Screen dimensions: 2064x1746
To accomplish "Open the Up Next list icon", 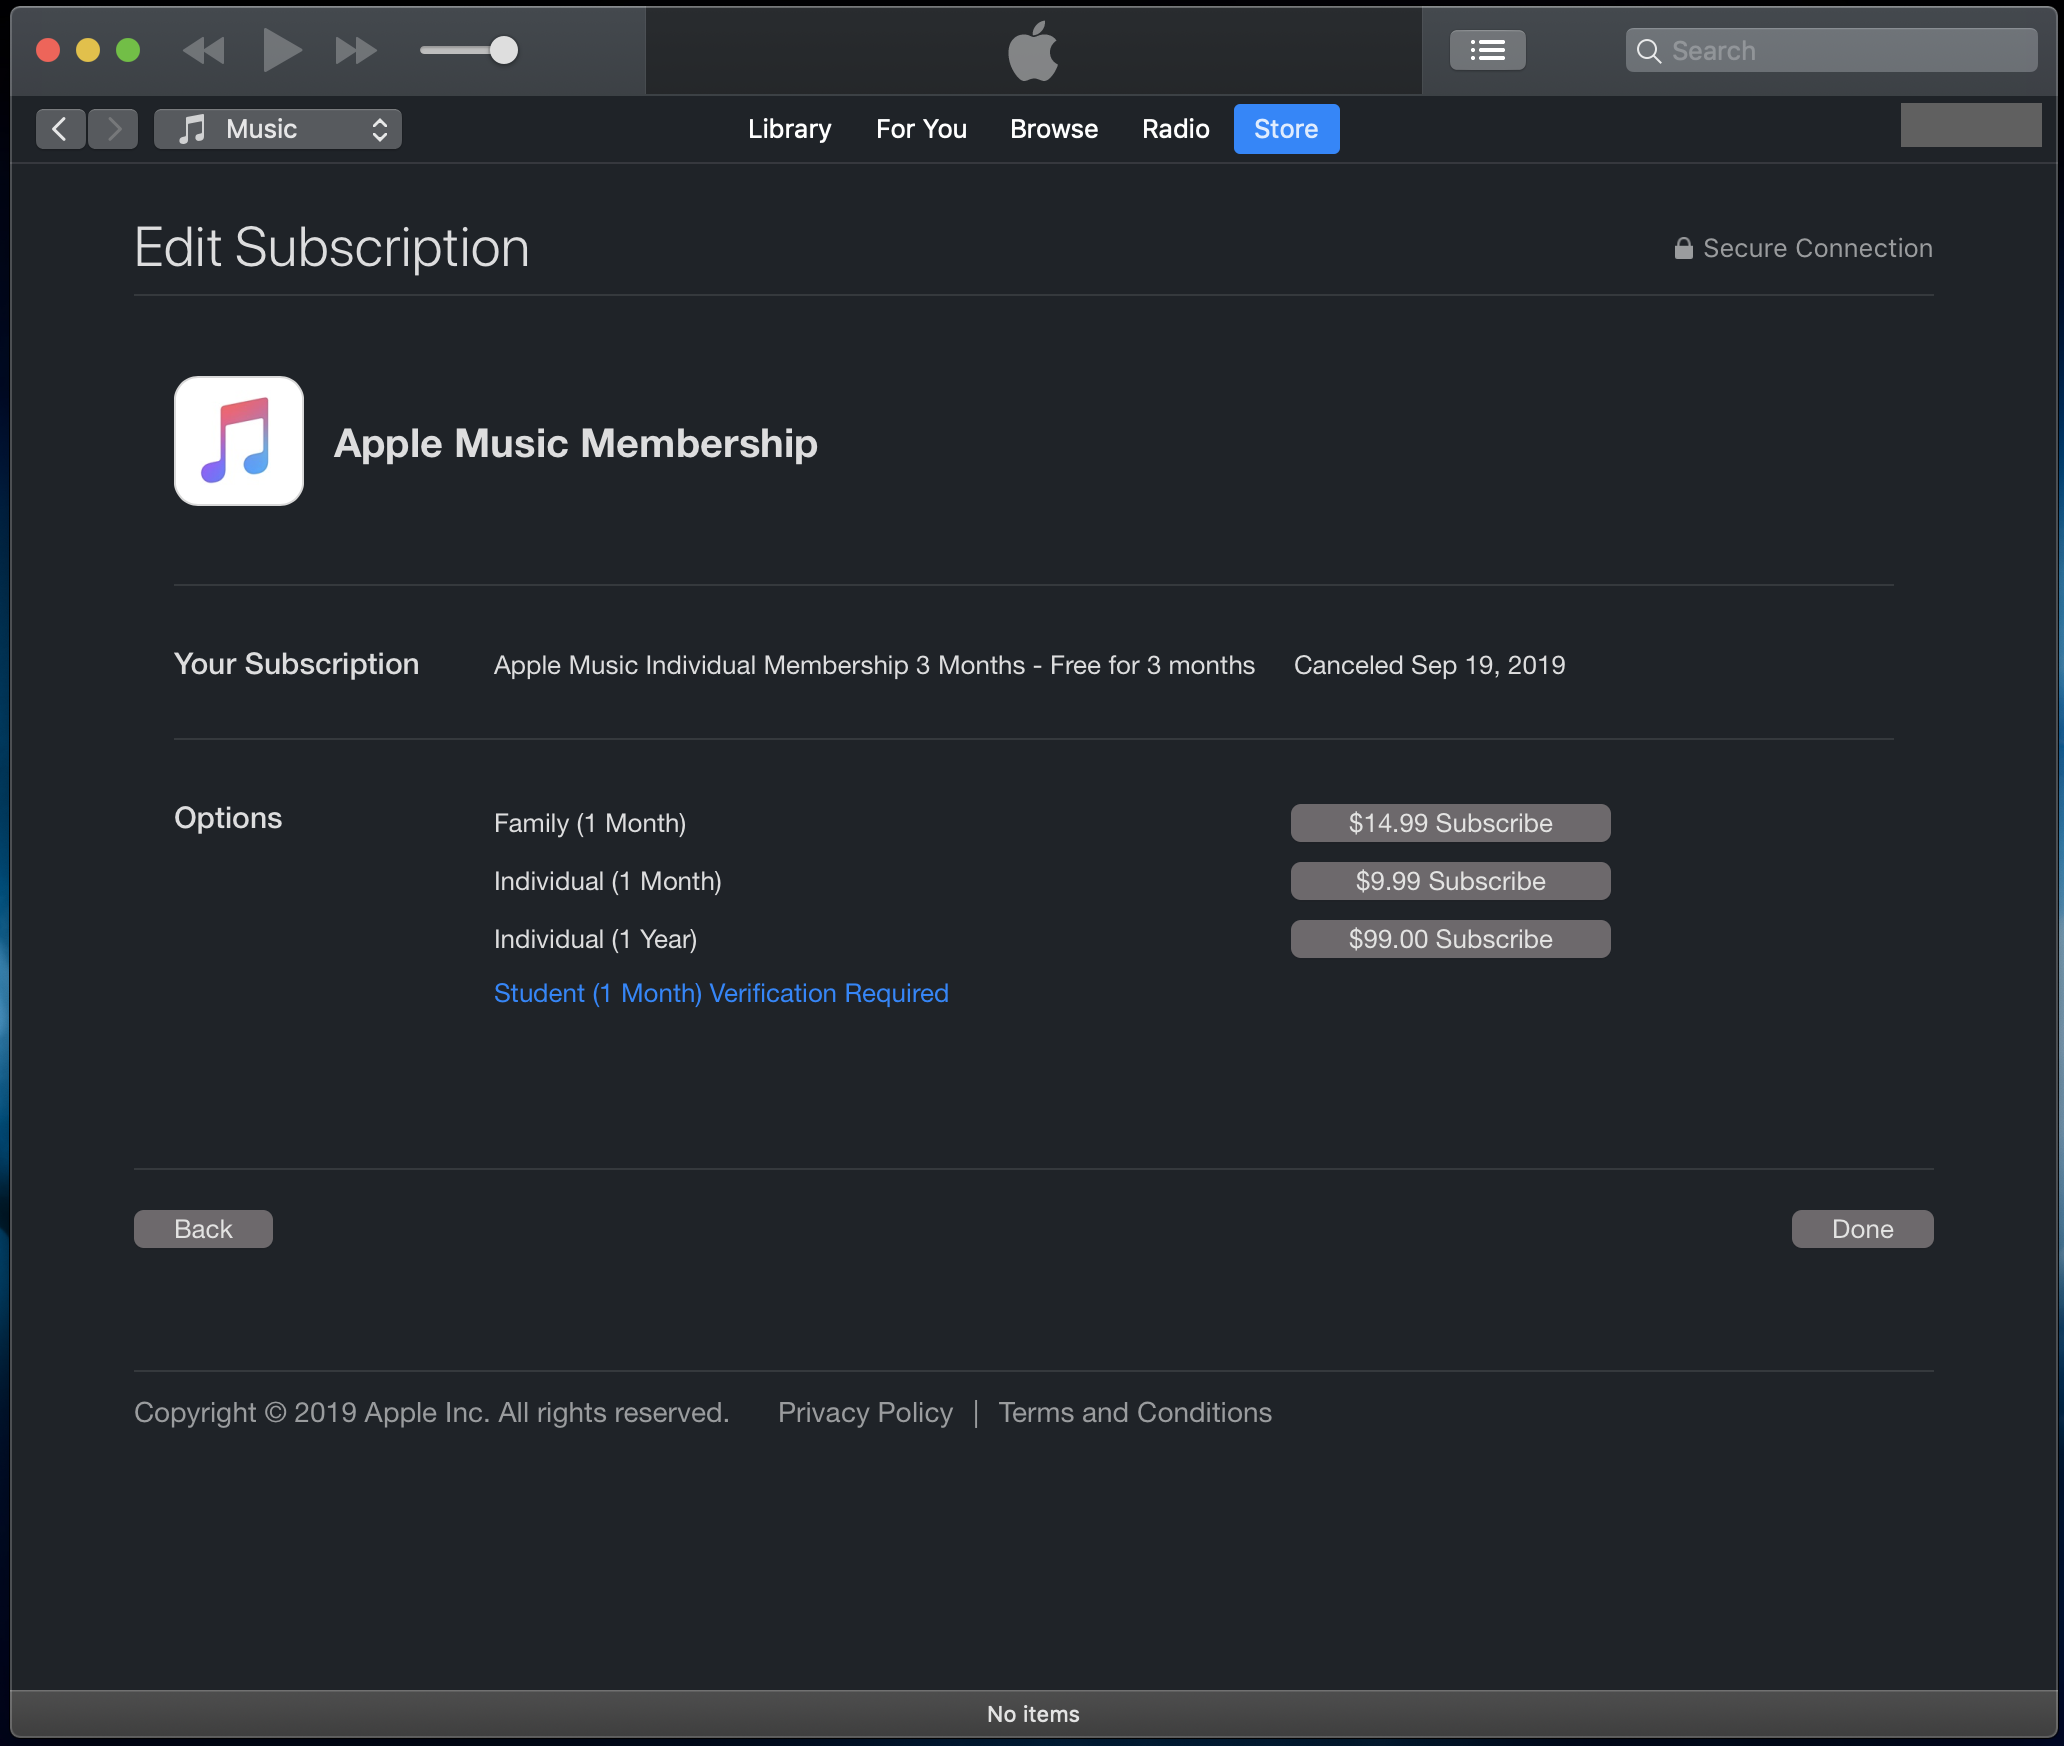I will [x=1487, y=50].
